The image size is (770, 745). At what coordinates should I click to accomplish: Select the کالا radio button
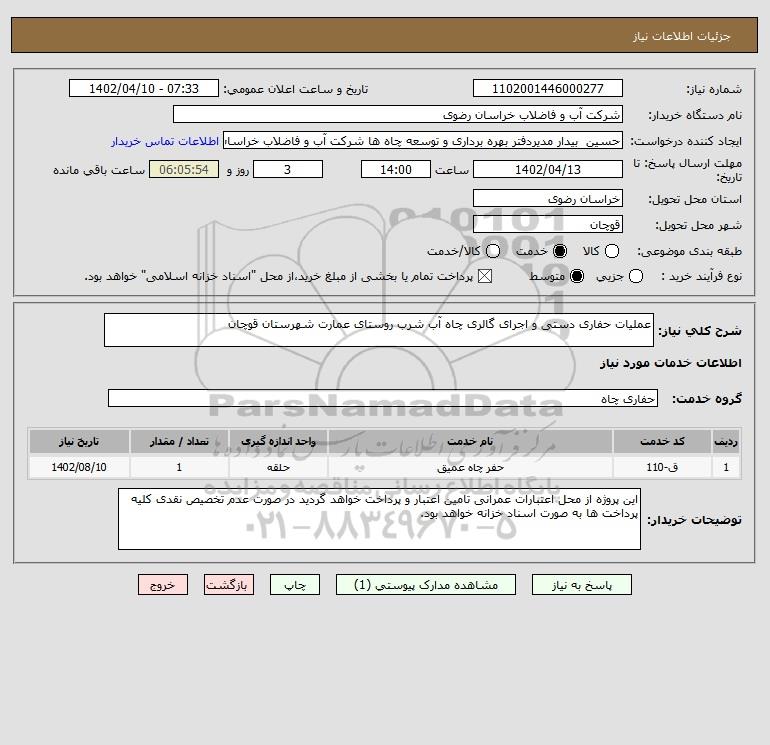[x=612, y=251]
